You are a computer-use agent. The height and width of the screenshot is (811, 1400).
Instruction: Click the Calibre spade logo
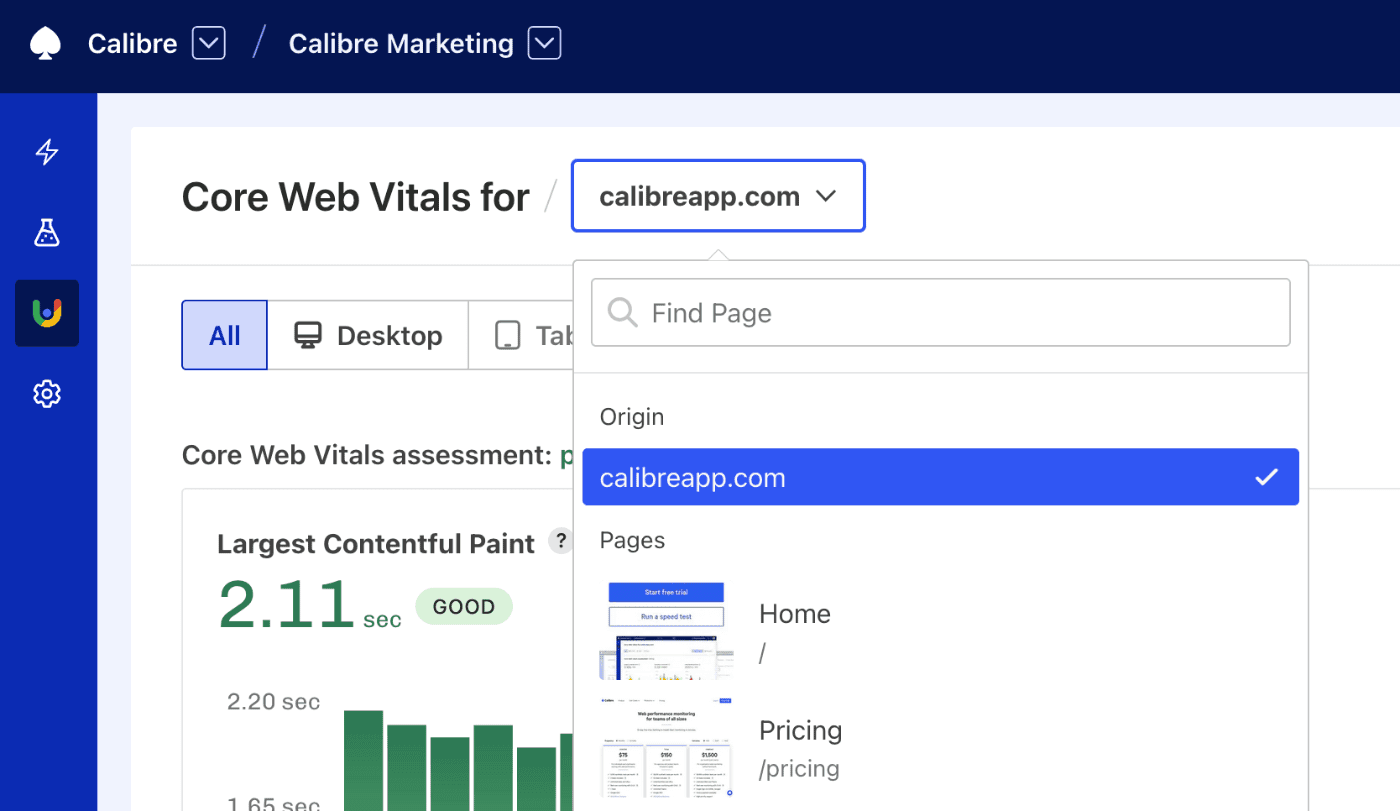click(x=45, y=43)
